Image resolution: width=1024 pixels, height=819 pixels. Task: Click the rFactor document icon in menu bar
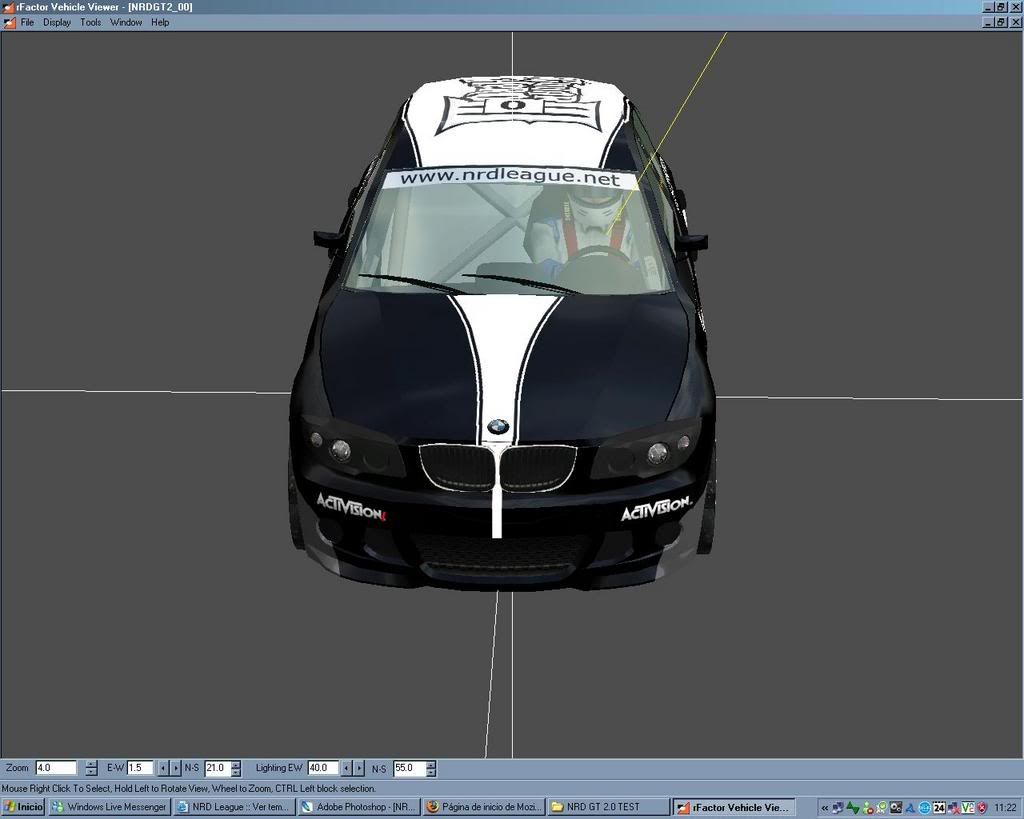coord(9,22)
